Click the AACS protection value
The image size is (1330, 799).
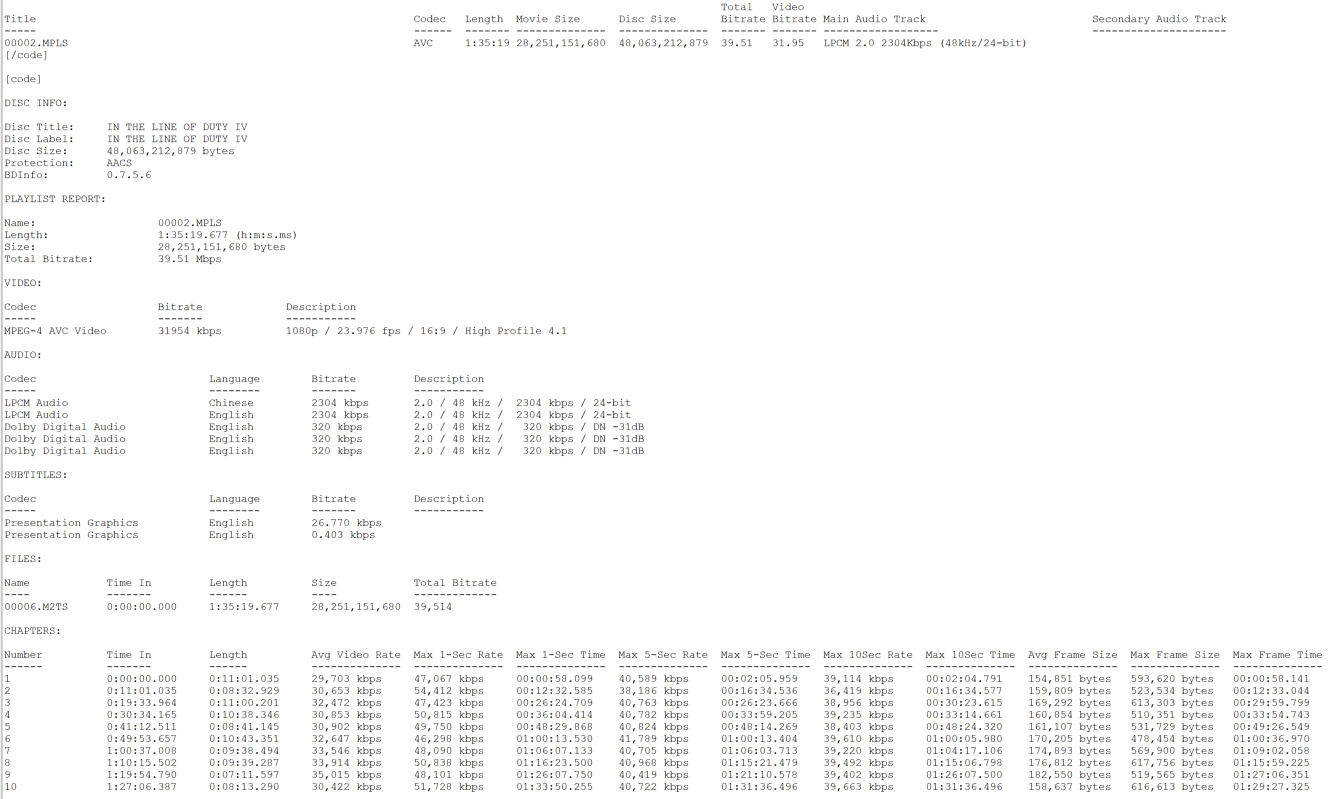click(119, 163)
